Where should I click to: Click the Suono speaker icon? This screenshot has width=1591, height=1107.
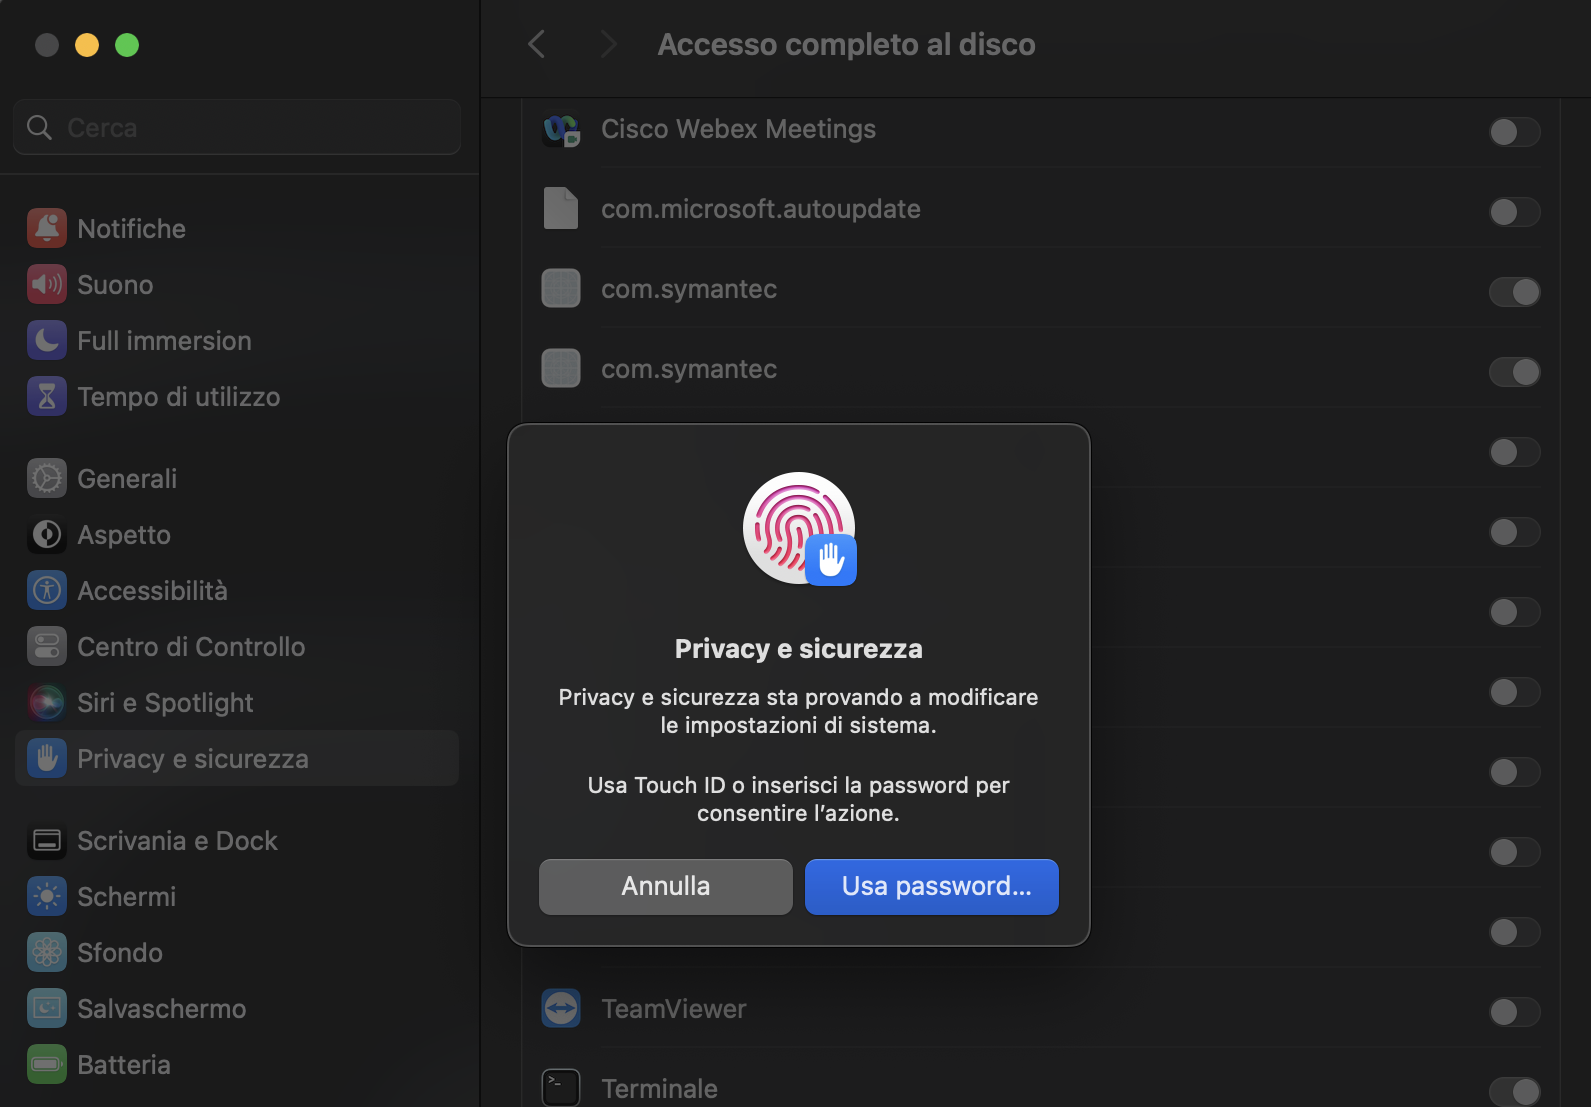point(47,285)
